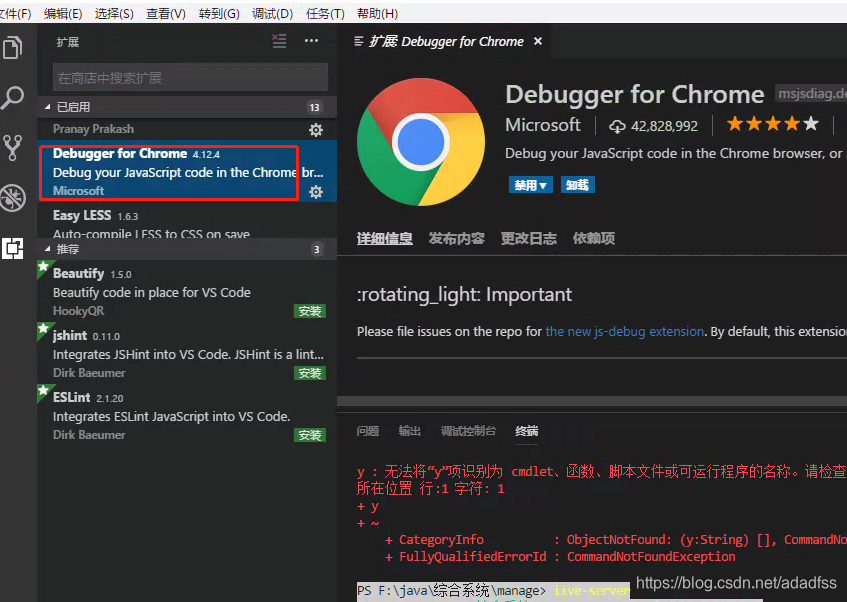
Task: Switch to 问题 problems panel tab
Action: 368,431
